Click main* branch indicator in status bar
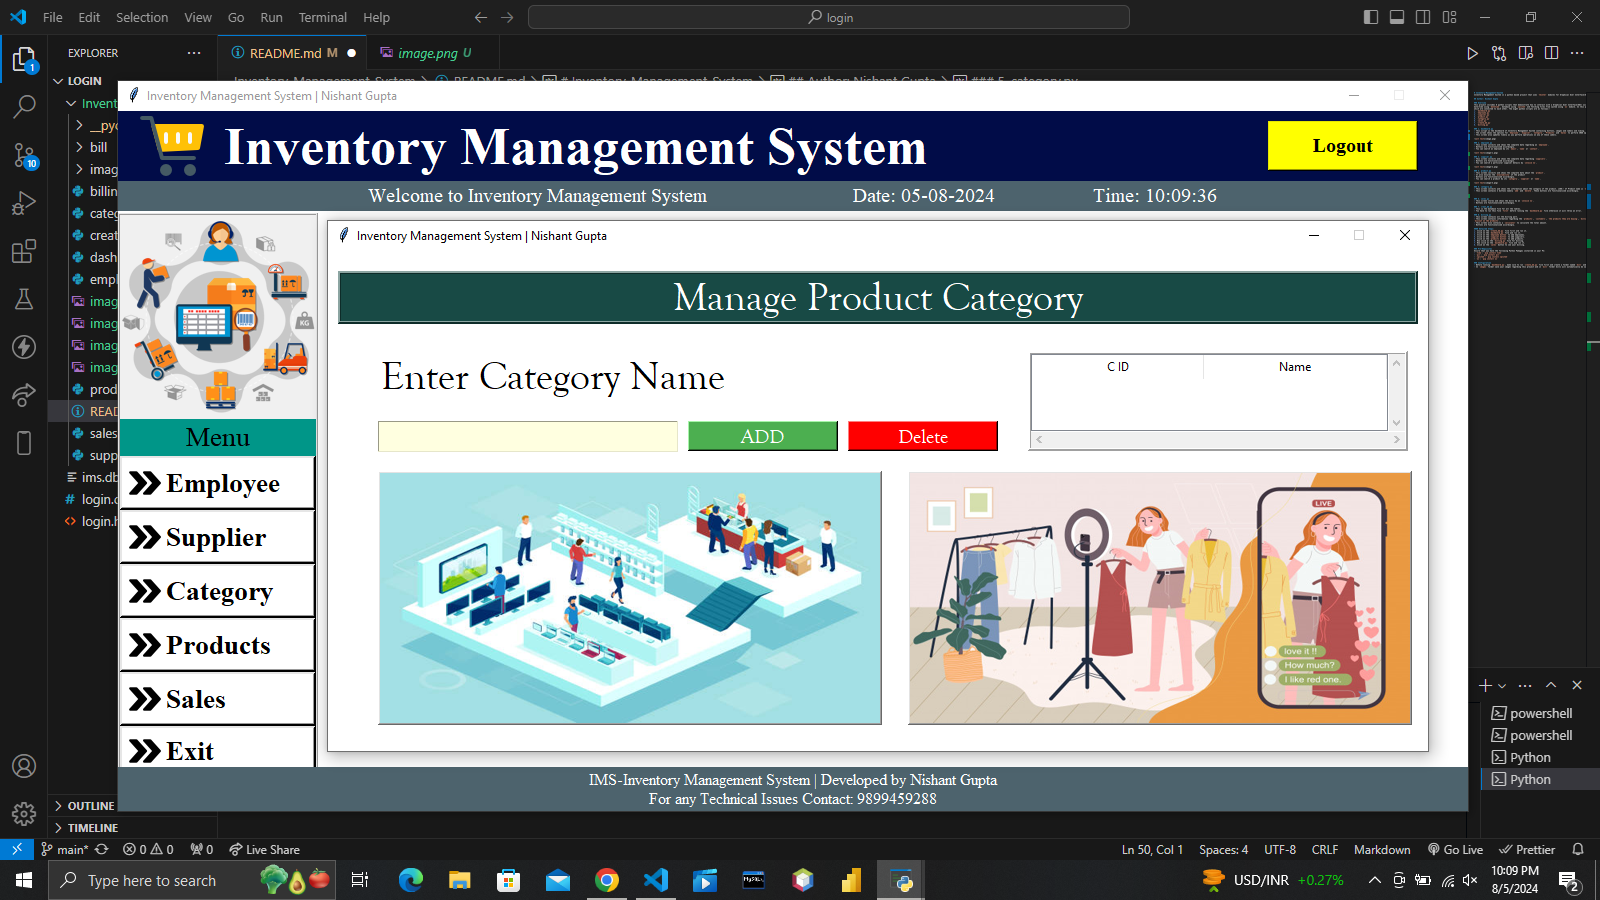This screenshot has height=900, width=1600. [65, 849]
